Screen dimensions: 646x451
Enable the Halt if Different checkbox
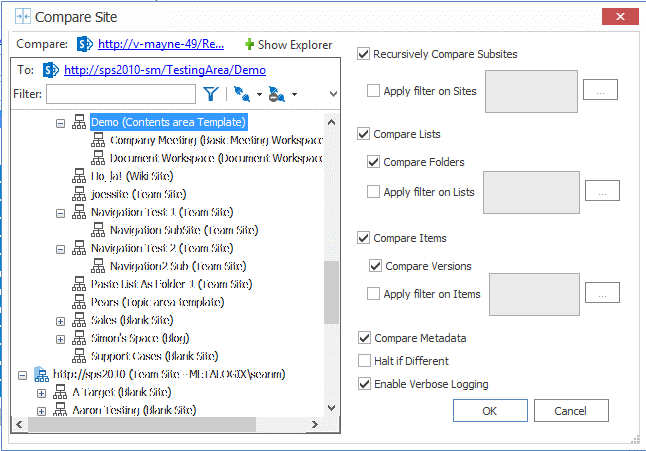click(364, 361)
